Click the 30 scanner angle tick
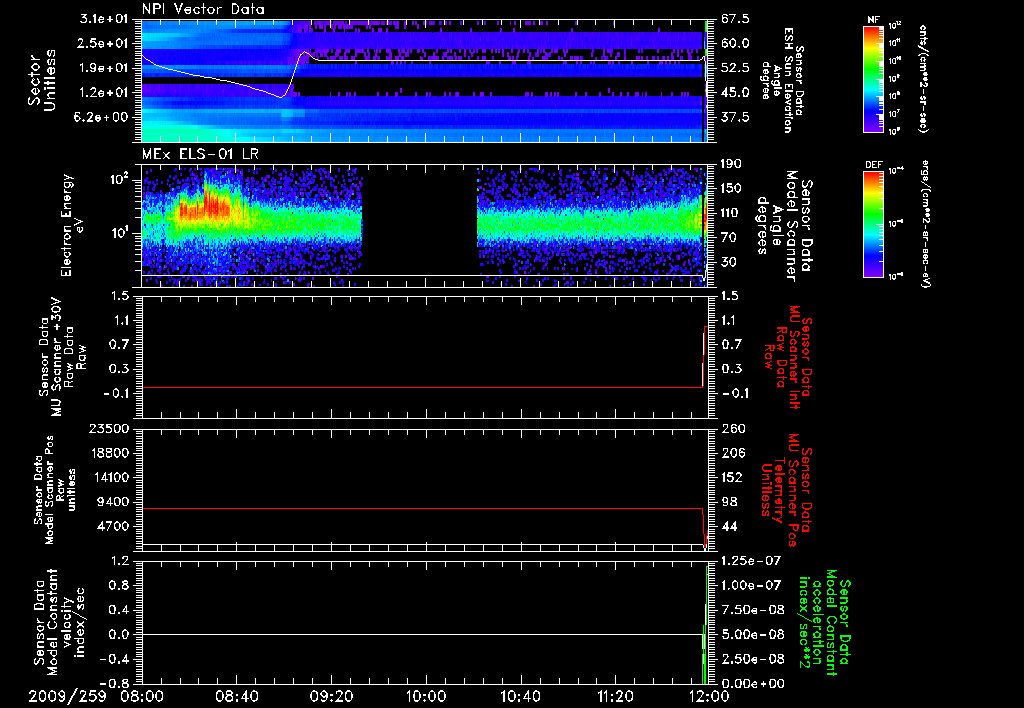 pos(729,262)
